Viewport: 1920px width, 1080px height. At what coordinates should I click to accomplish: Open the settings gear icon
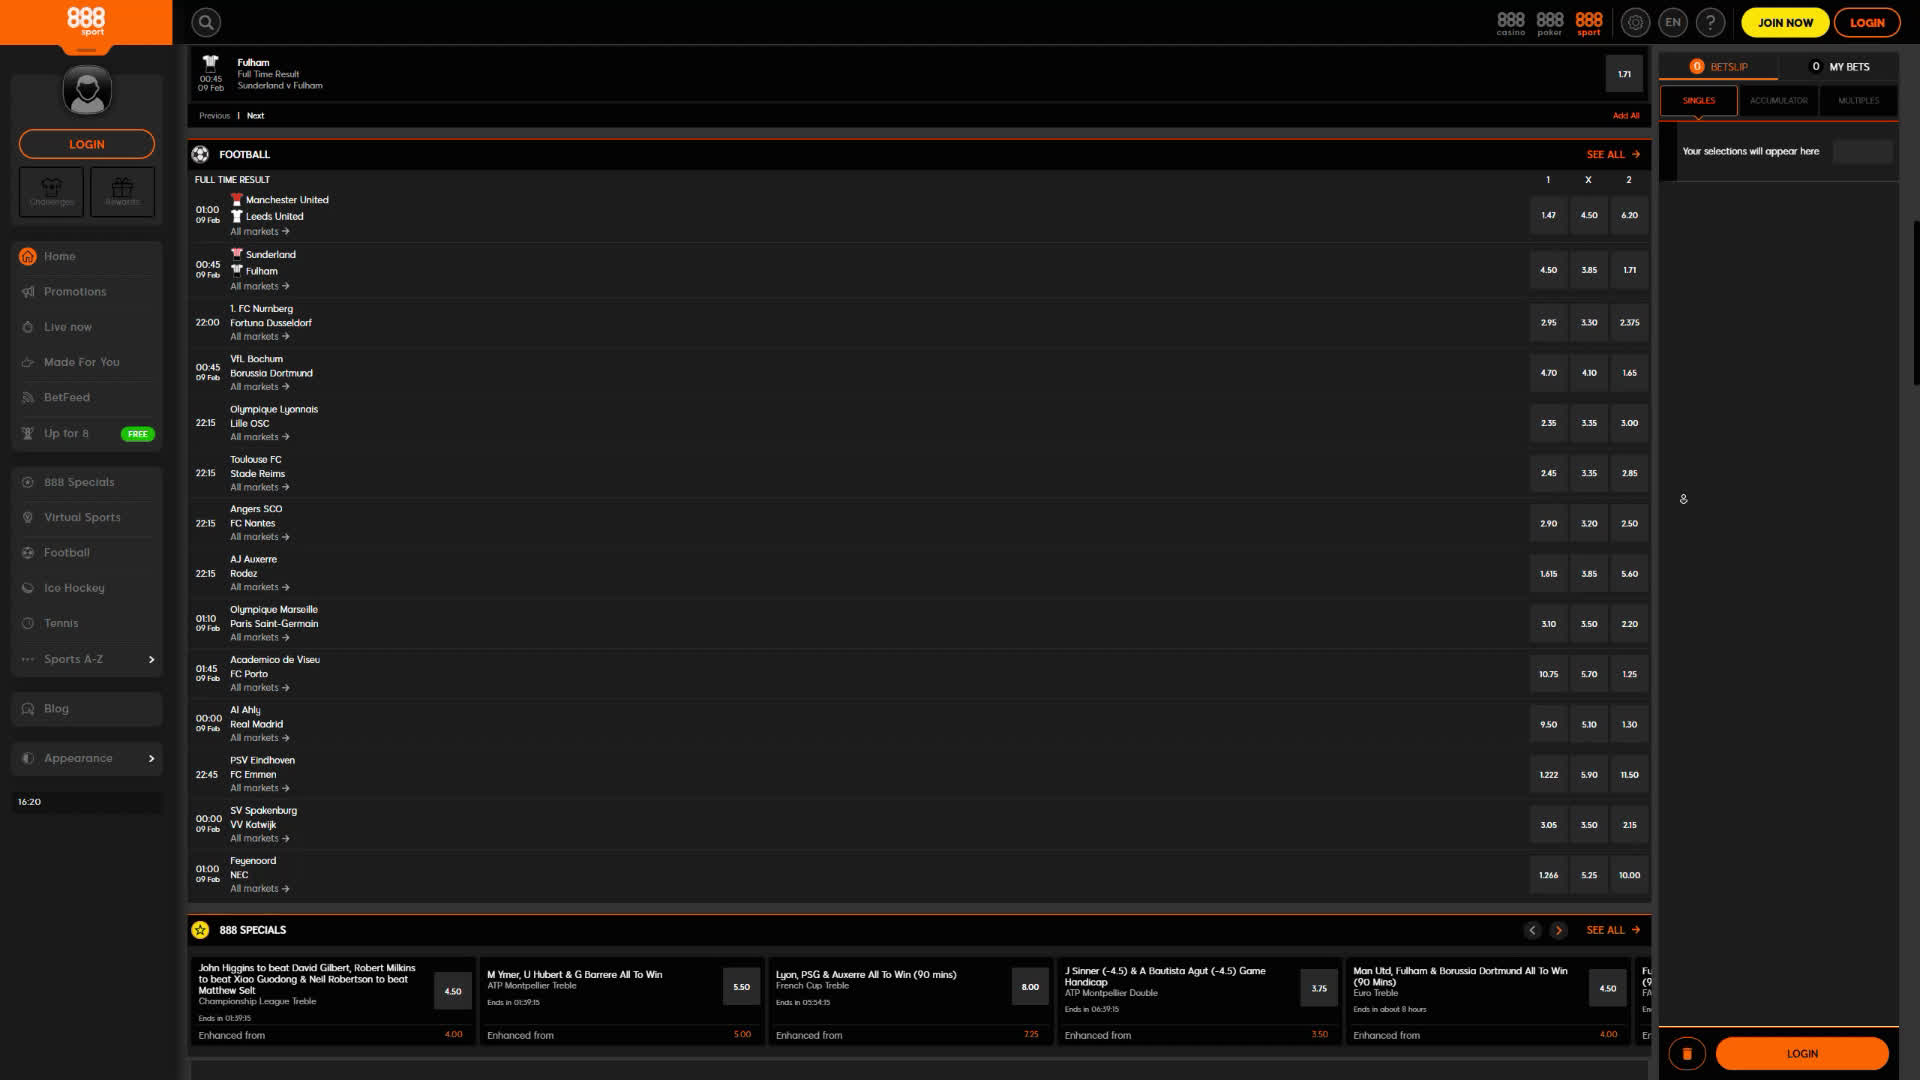(1635, 22)
